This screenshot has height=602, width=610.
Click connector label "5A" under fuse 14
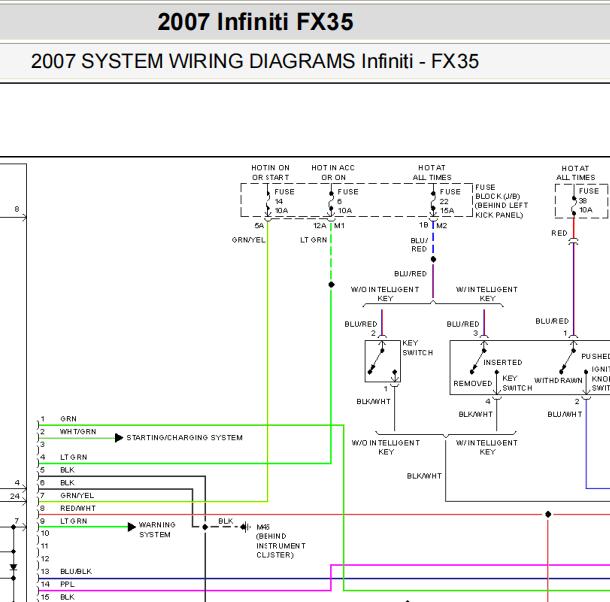(259, 226)
